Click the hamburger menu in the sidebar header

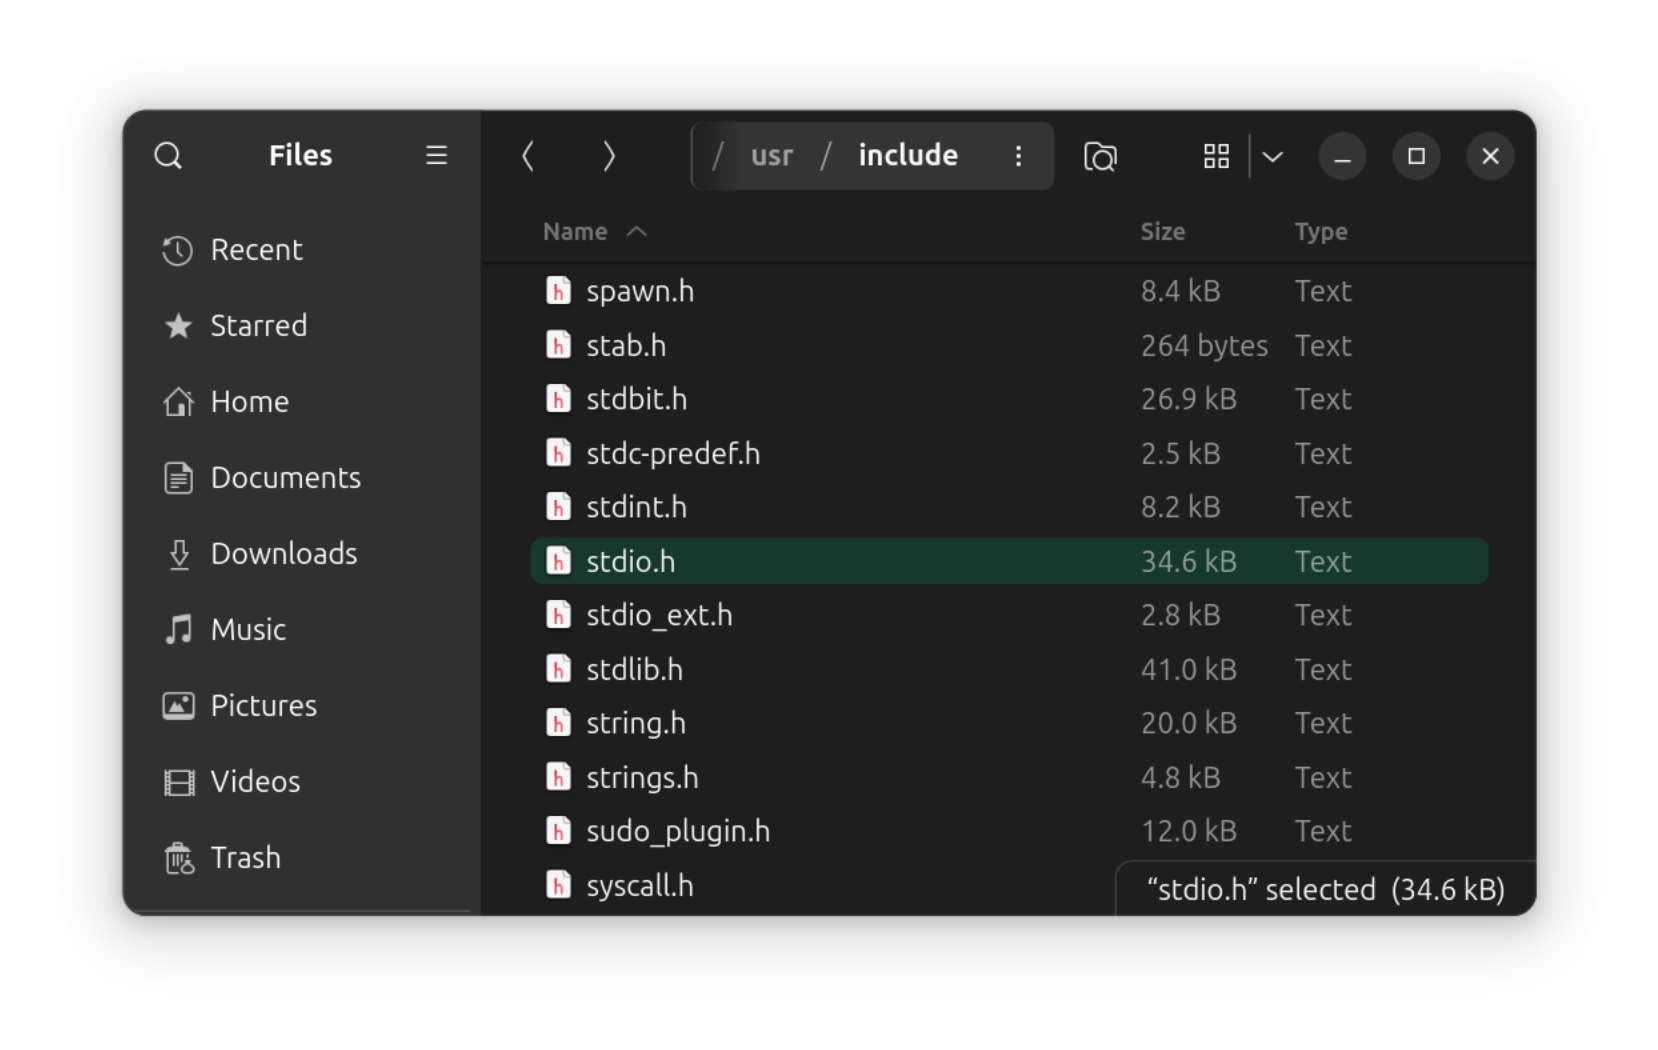point(436,156)
